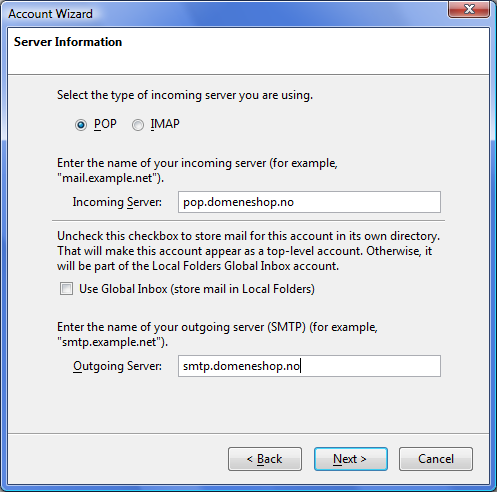The width and height of the screenshot is (497, 492).
Task: Close the Account Wizard window
Action: point(469,9)
